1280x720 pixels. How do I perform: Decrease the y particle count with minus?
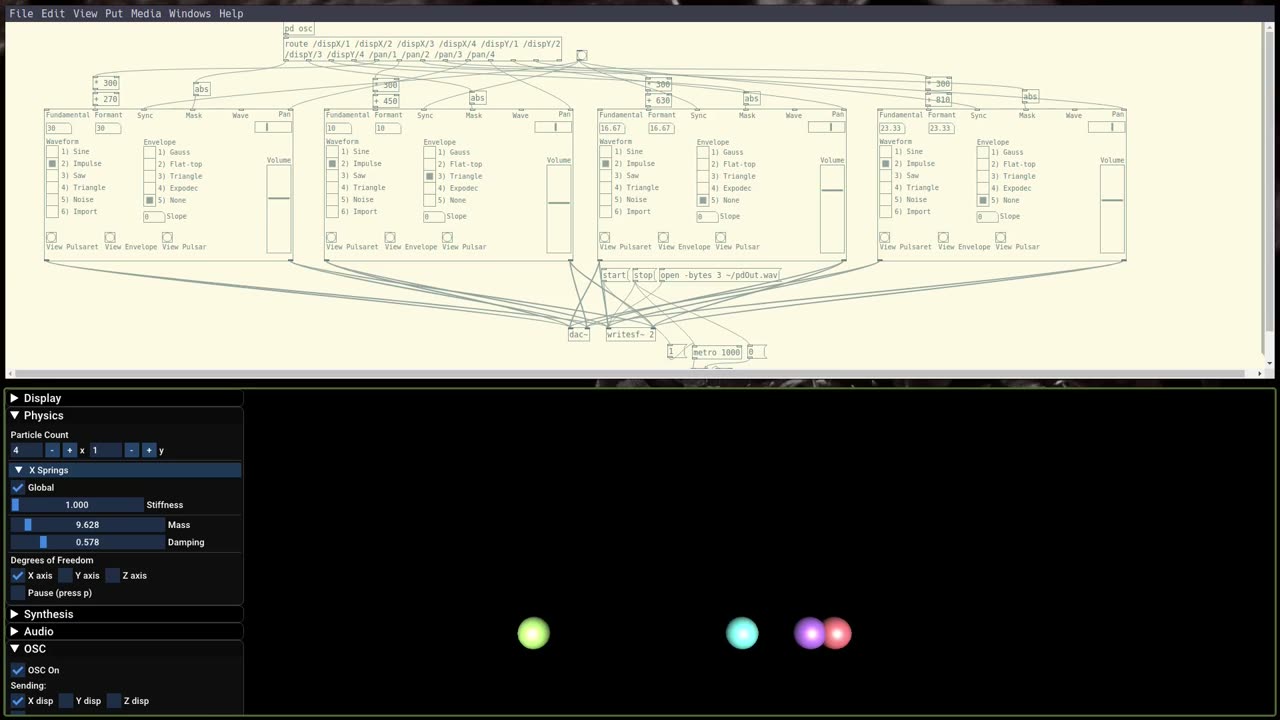coord(131,450)
